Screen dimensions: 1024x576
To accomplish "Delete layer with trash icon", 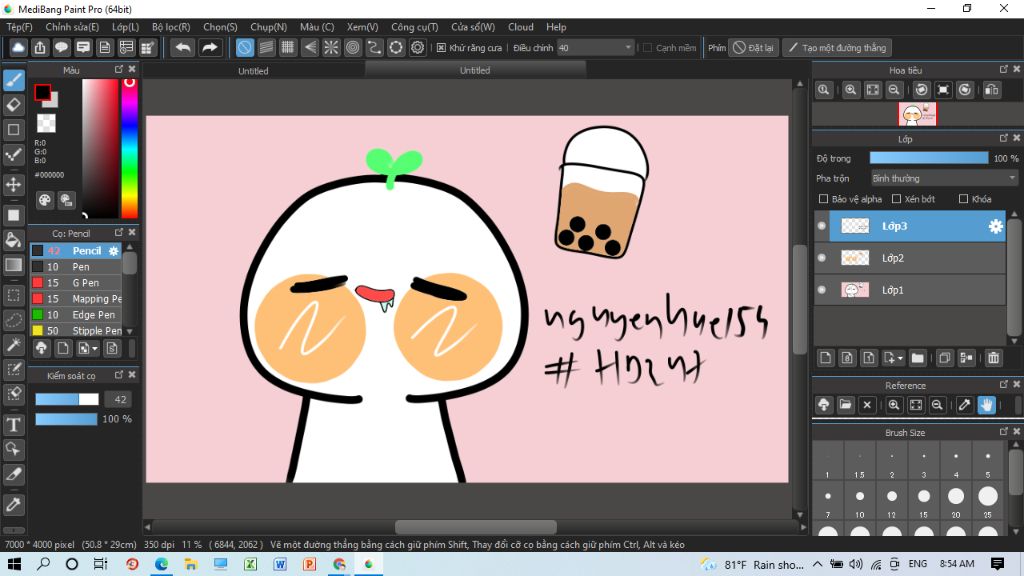I will click(x=993, y=357).
